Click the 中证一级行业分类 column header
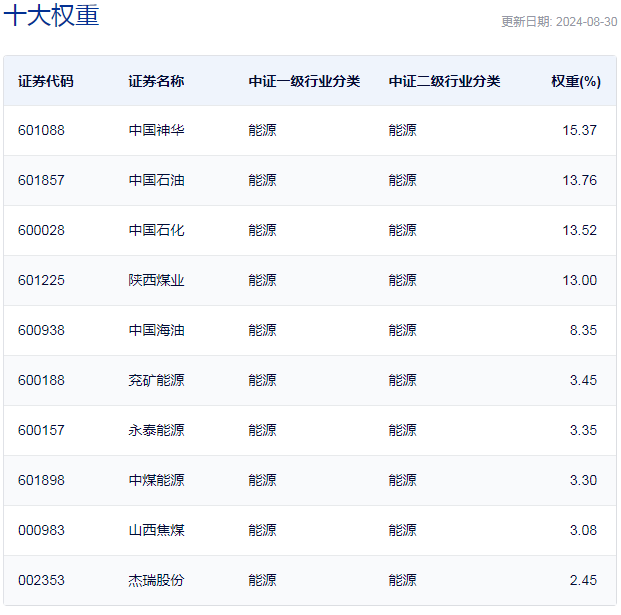Viewport: 621px width, 615px height. [304, 81]
